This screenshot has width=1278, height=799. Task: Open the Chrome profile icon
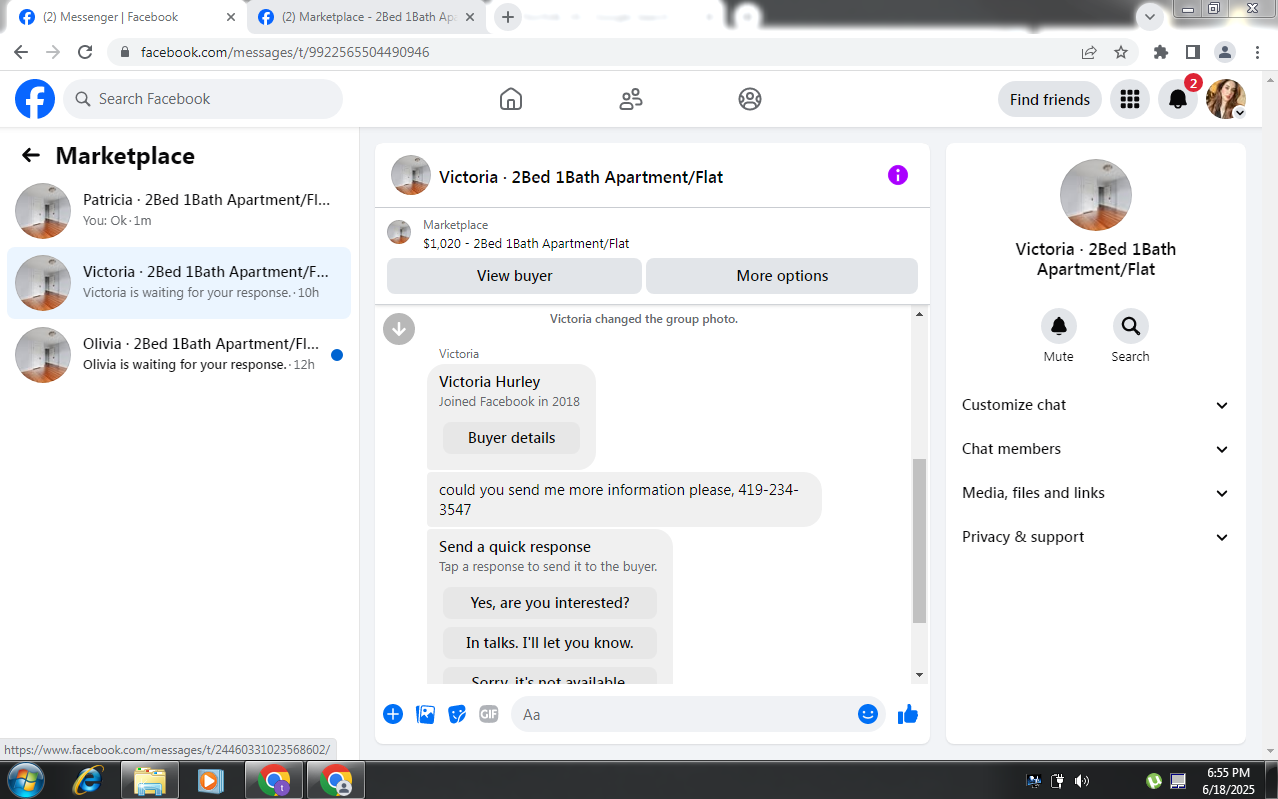[x=1225, y=52]
